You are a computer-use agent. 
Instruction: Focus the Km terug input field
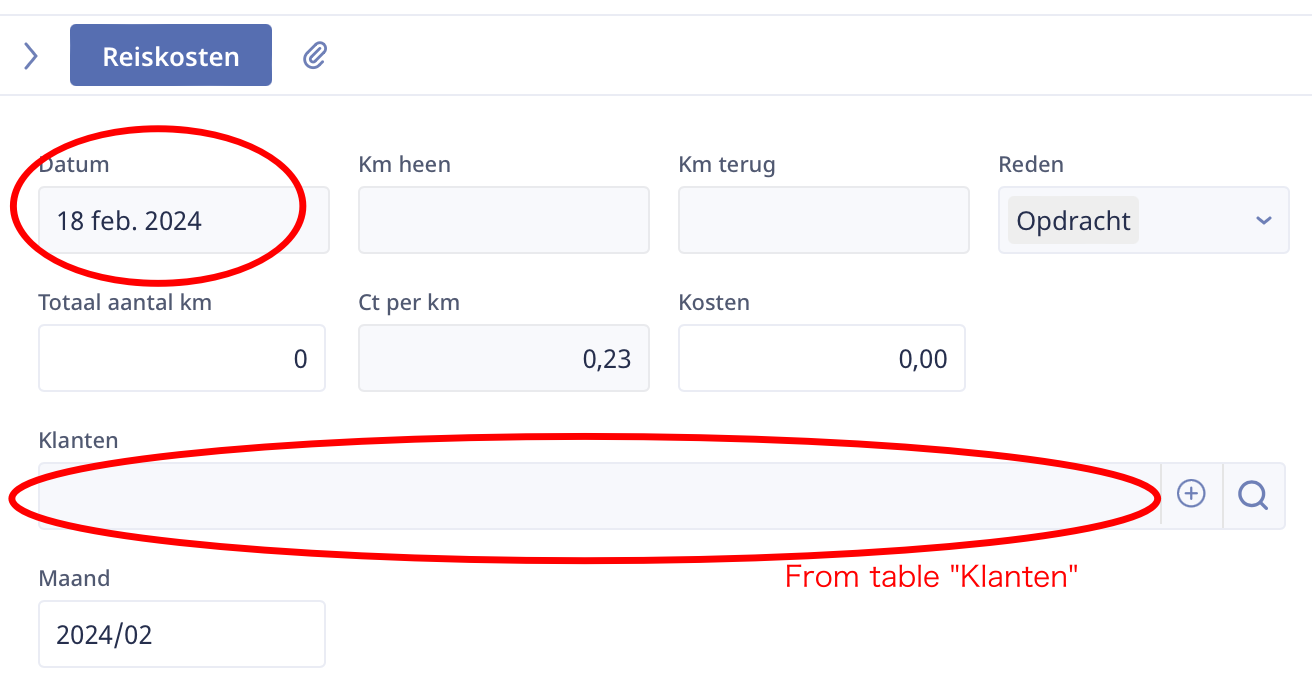point(824,220)
